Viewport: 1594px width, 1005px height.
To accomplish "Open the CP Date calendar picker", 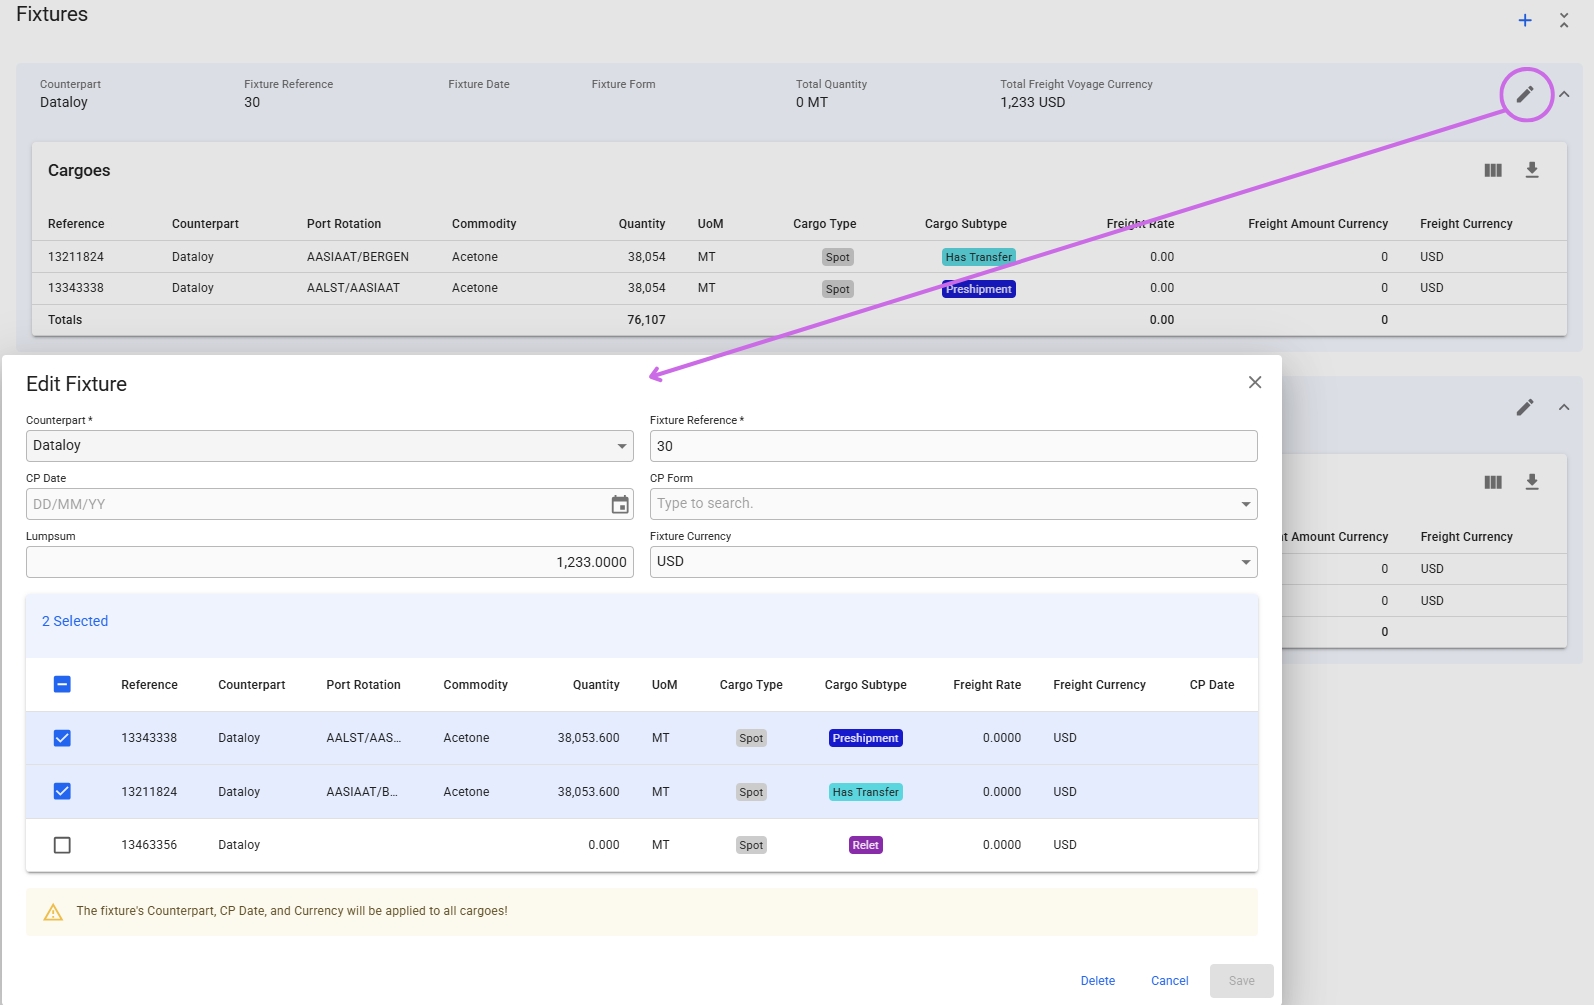I will [620, 504].
